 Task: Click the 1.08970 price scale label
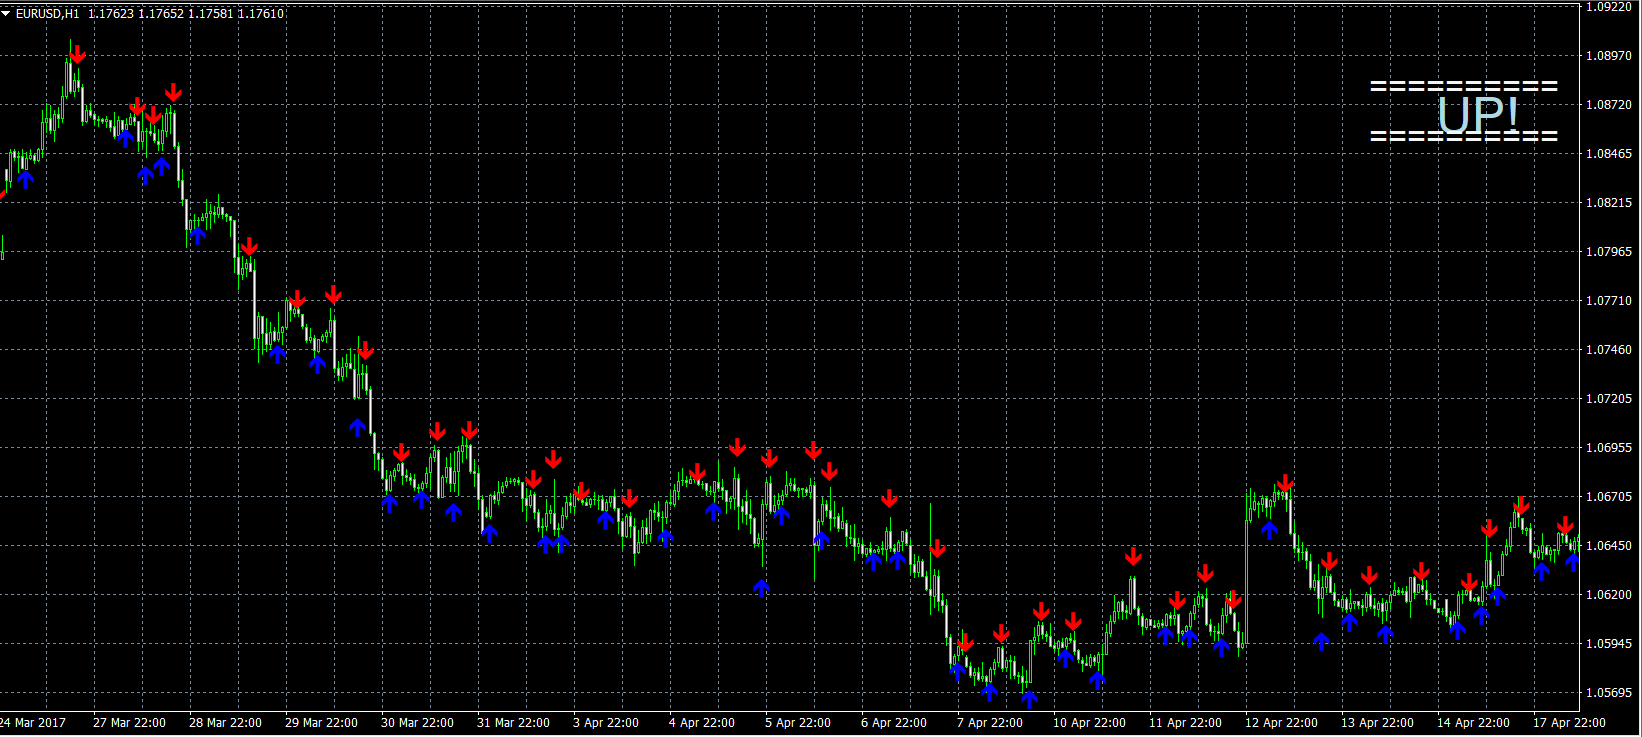[1609, 56]
